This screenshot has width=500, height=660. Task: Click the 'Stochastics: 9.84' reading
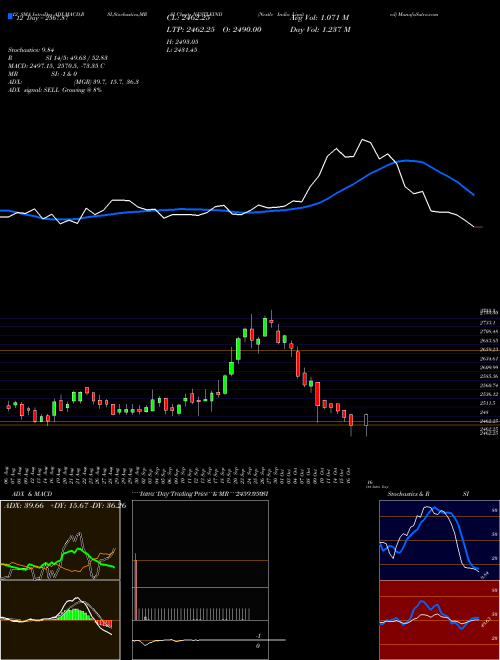[x=32, y=50]
